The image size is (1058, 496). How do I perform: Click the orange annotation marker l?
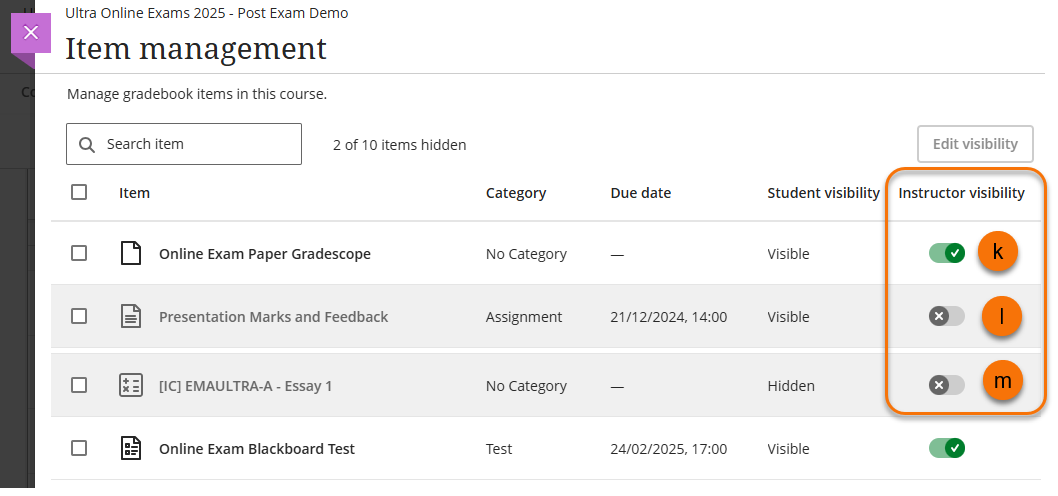[1001, 317]
